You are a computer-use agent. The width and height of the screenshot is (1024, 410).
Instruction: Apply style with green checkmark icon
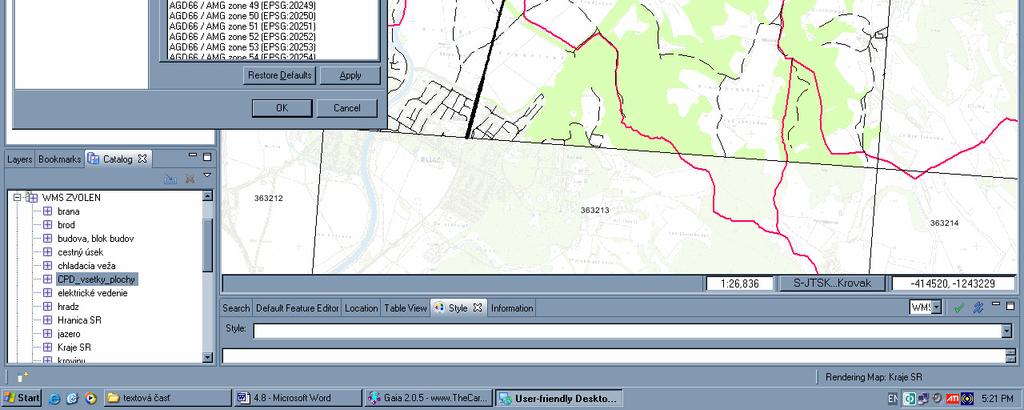pyautogui.click(x=959, y=308)
